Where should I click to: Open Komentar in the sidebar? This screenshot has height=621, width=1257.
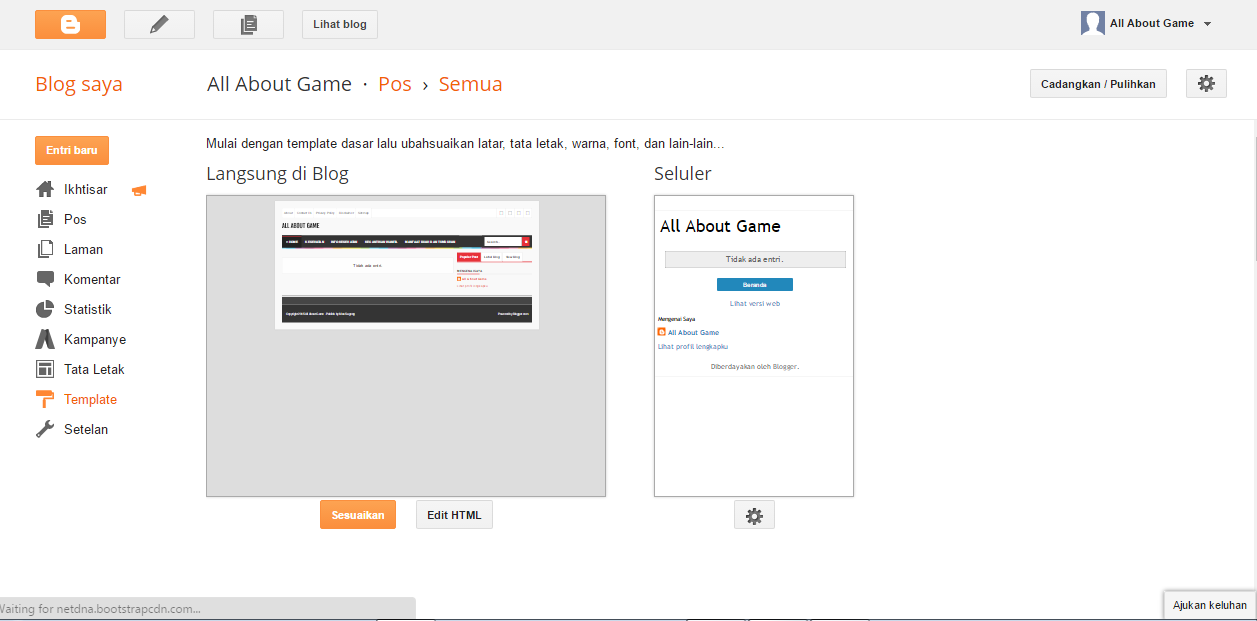(x=92, y=279)
